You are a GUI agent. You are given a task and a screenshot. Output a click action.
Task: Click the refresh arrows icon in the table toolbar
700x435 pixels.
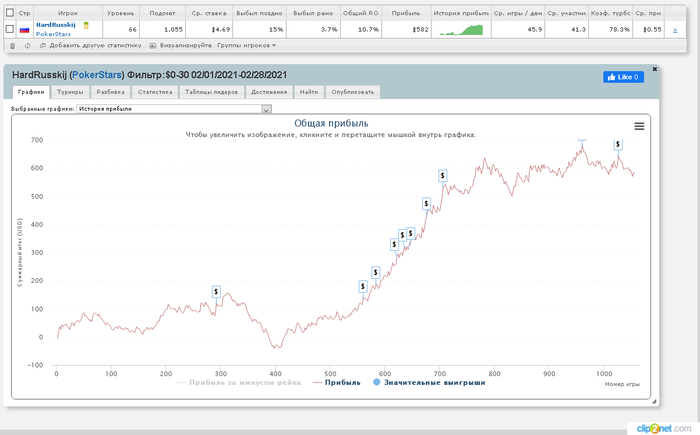(x=28, y=46)
